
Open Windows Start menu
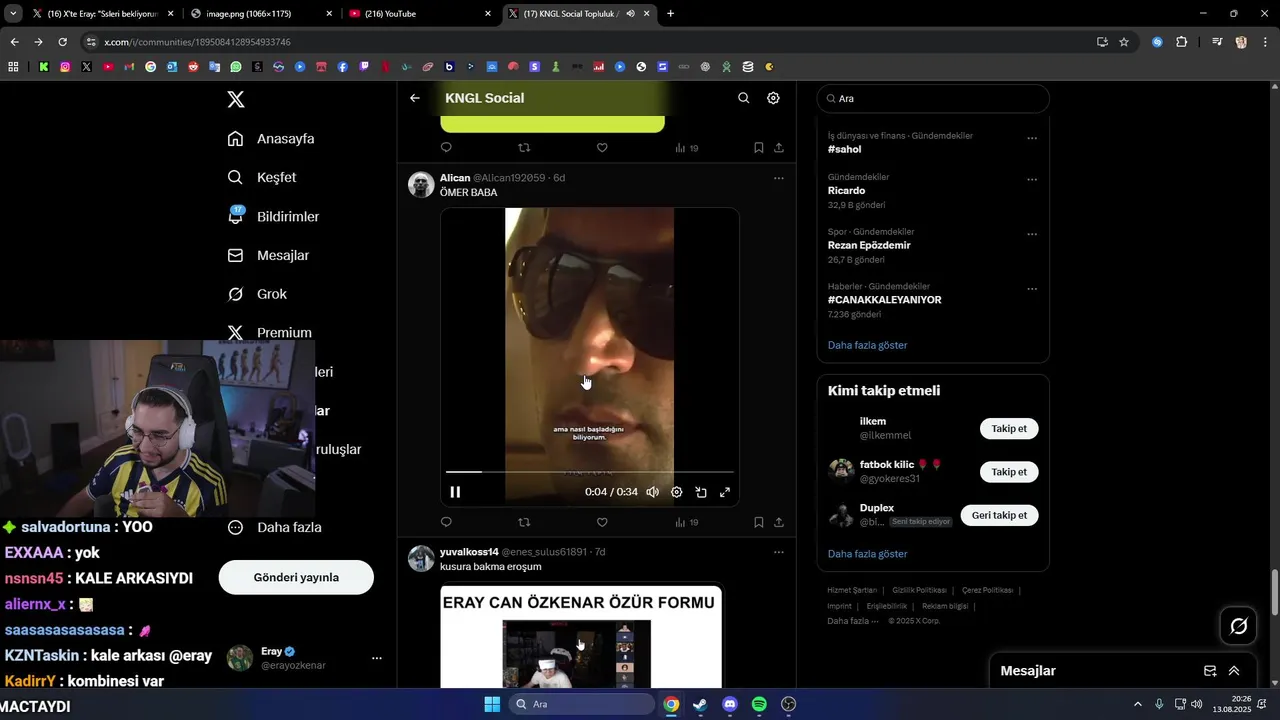[492, 704]
